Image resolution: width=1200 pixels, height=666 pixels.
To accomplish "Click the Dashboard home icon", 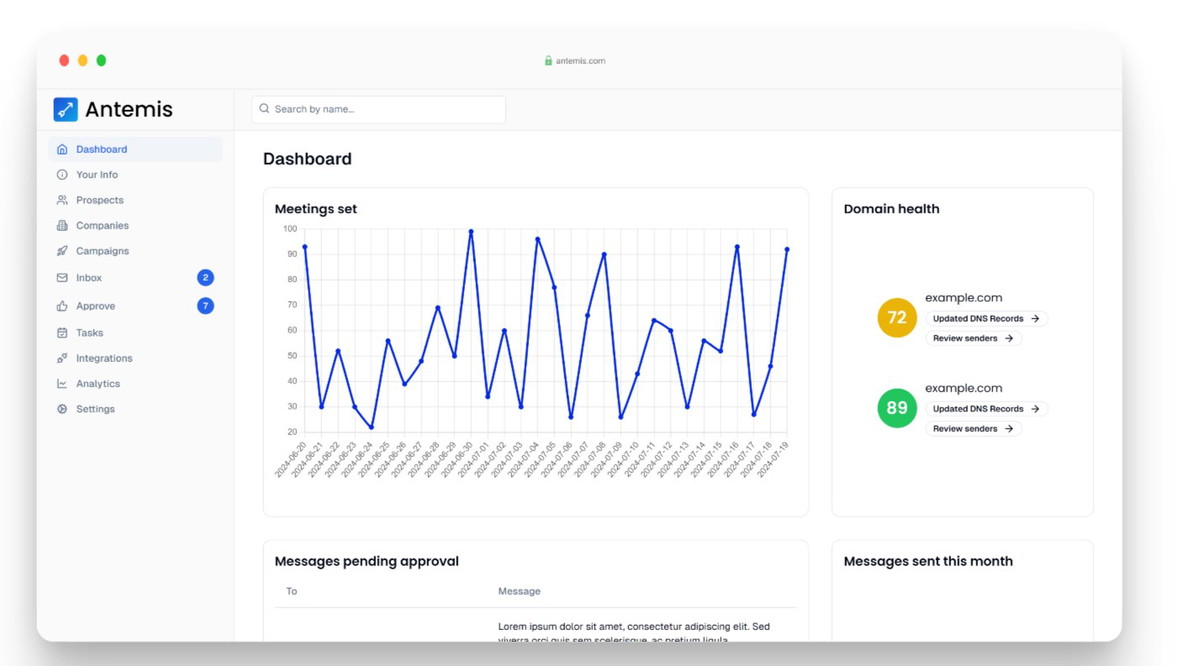I will (62, 149).
